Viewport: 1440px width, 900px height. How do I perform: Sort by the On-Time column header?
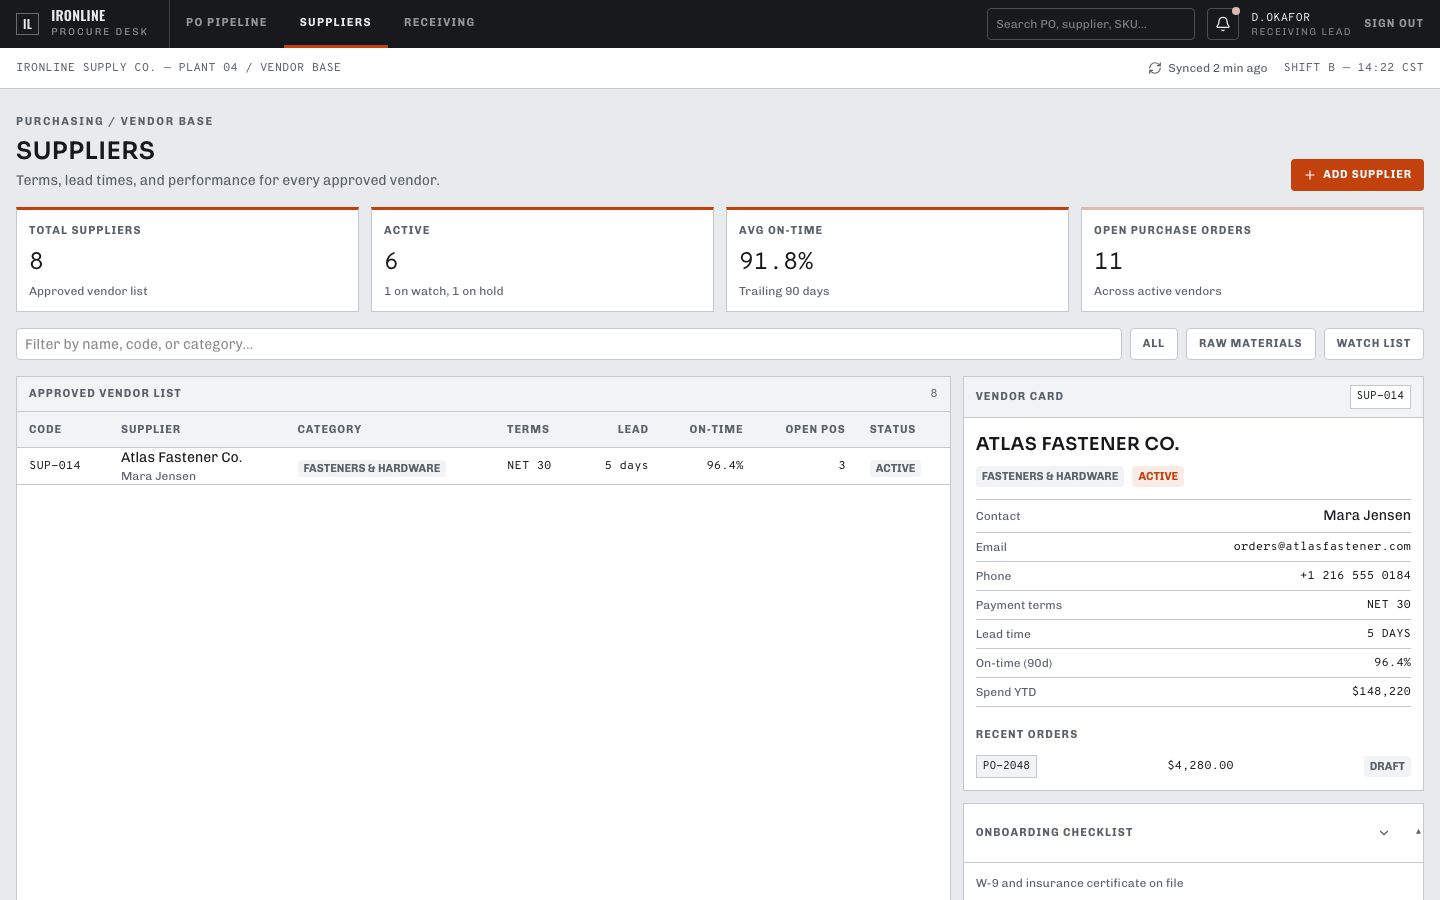coord(716,429)
